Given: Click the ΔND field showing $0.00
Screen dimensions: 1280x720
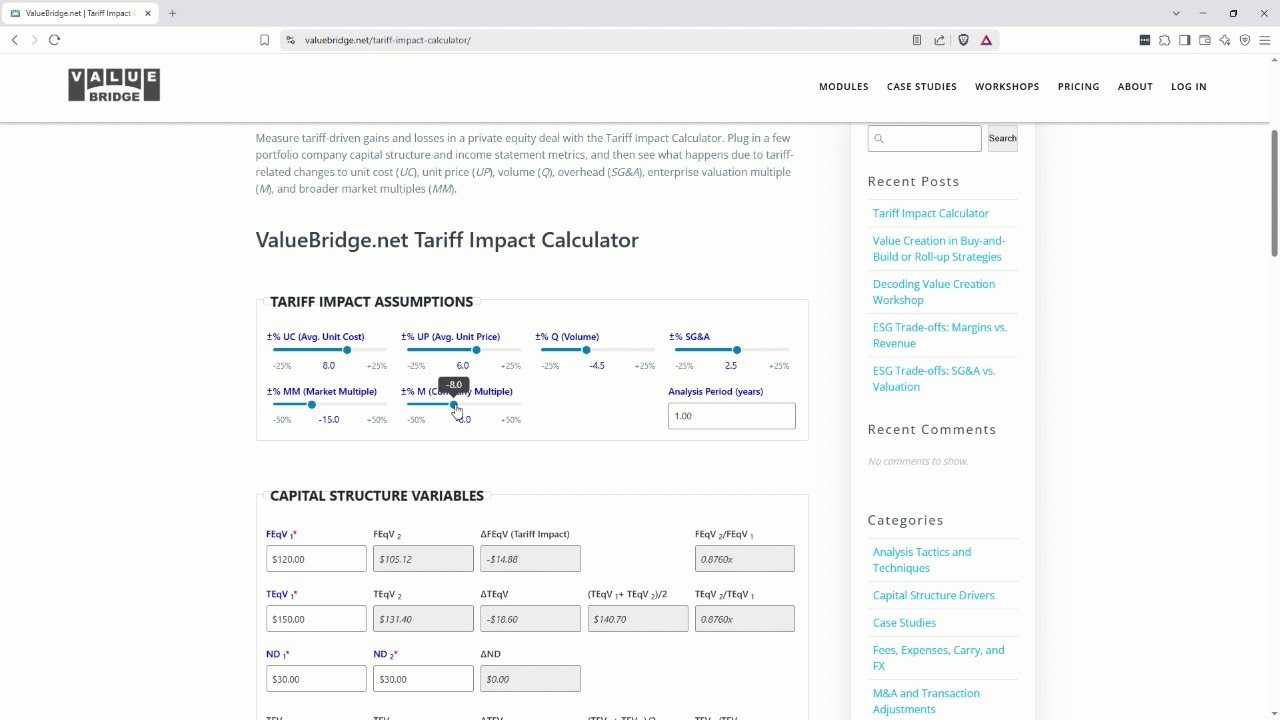Looking at the screenshot, I should click(x=530, y=679).
